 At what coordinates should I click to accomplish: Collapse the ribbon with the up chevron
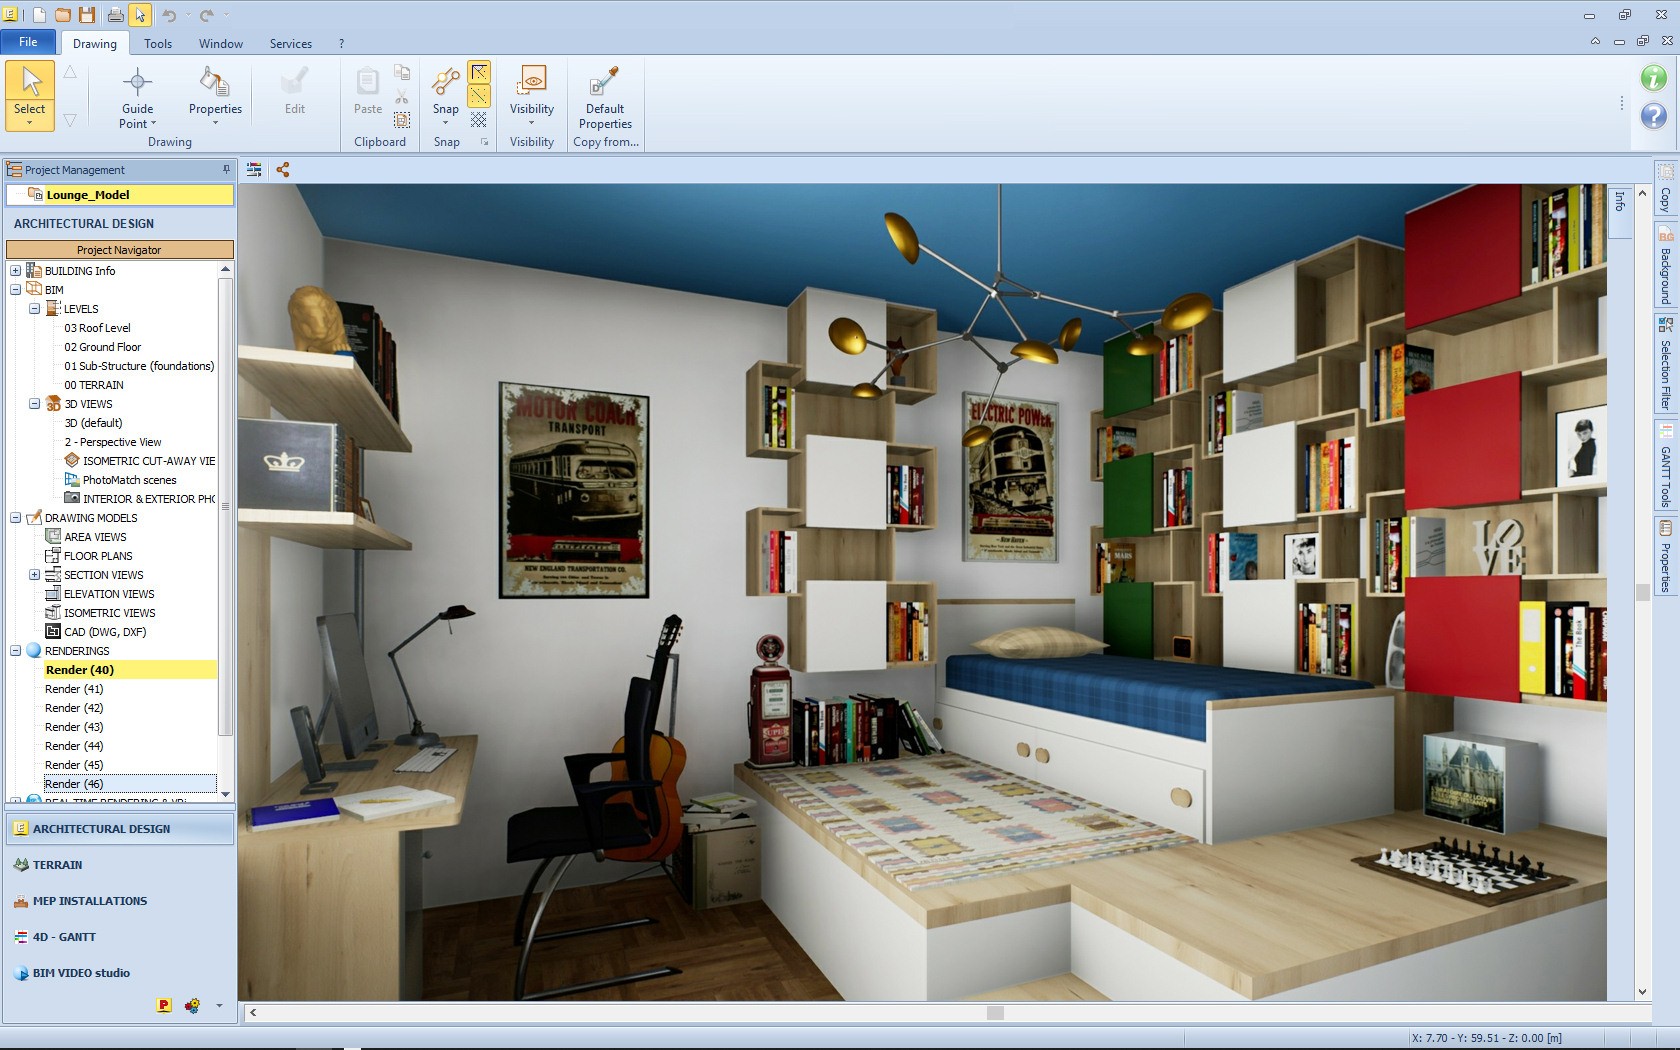point(1595,42)
